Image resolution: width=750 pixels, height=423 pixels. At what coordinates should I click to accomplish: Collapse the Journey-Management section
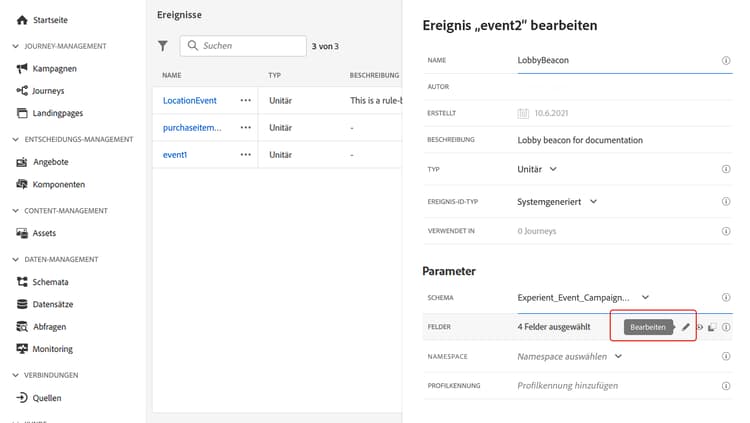15,46
